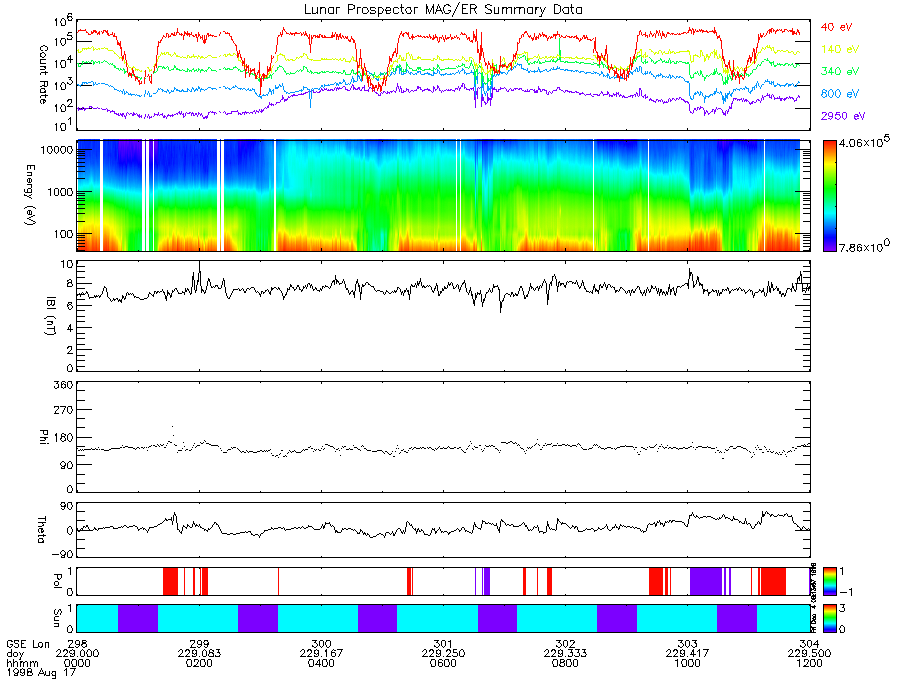Click the energy spectrogram color bar
Viewport: 900px width, 700px height.
click(829, 196)
